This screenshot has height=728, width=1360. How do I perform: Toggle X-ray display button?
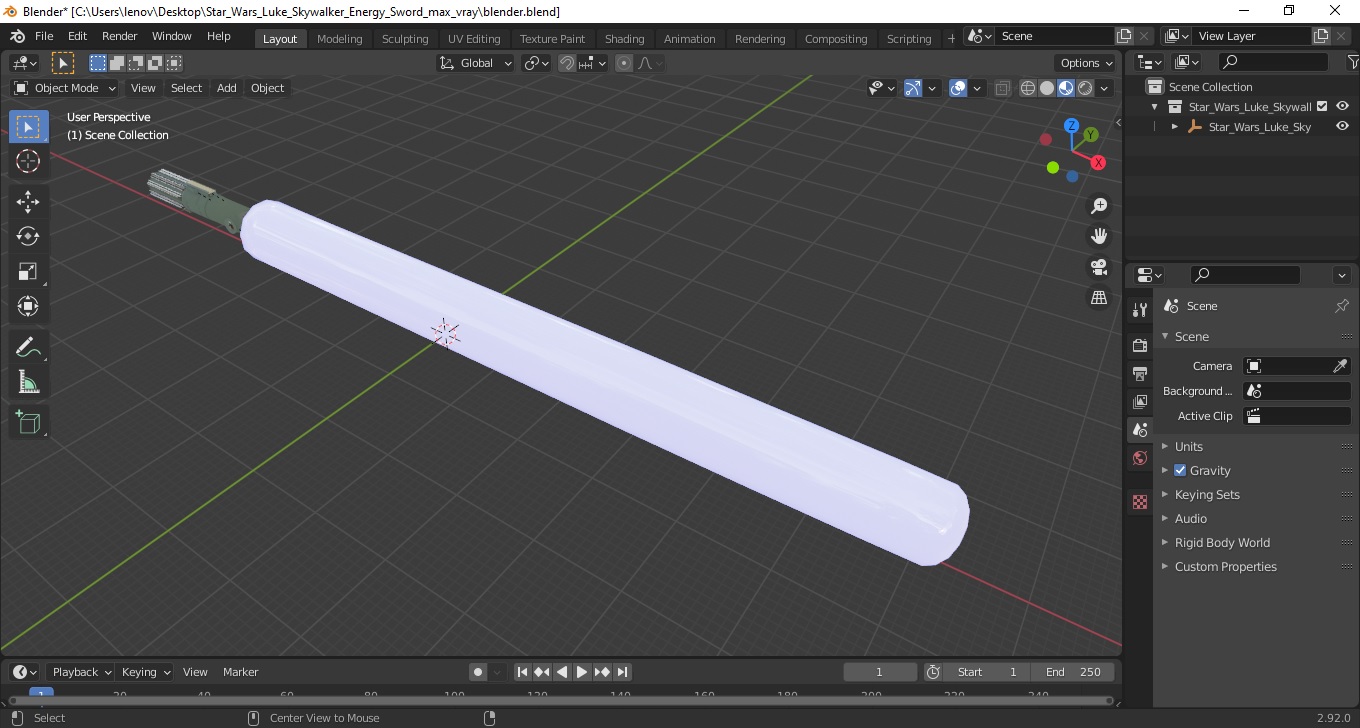click(1003, 88)
